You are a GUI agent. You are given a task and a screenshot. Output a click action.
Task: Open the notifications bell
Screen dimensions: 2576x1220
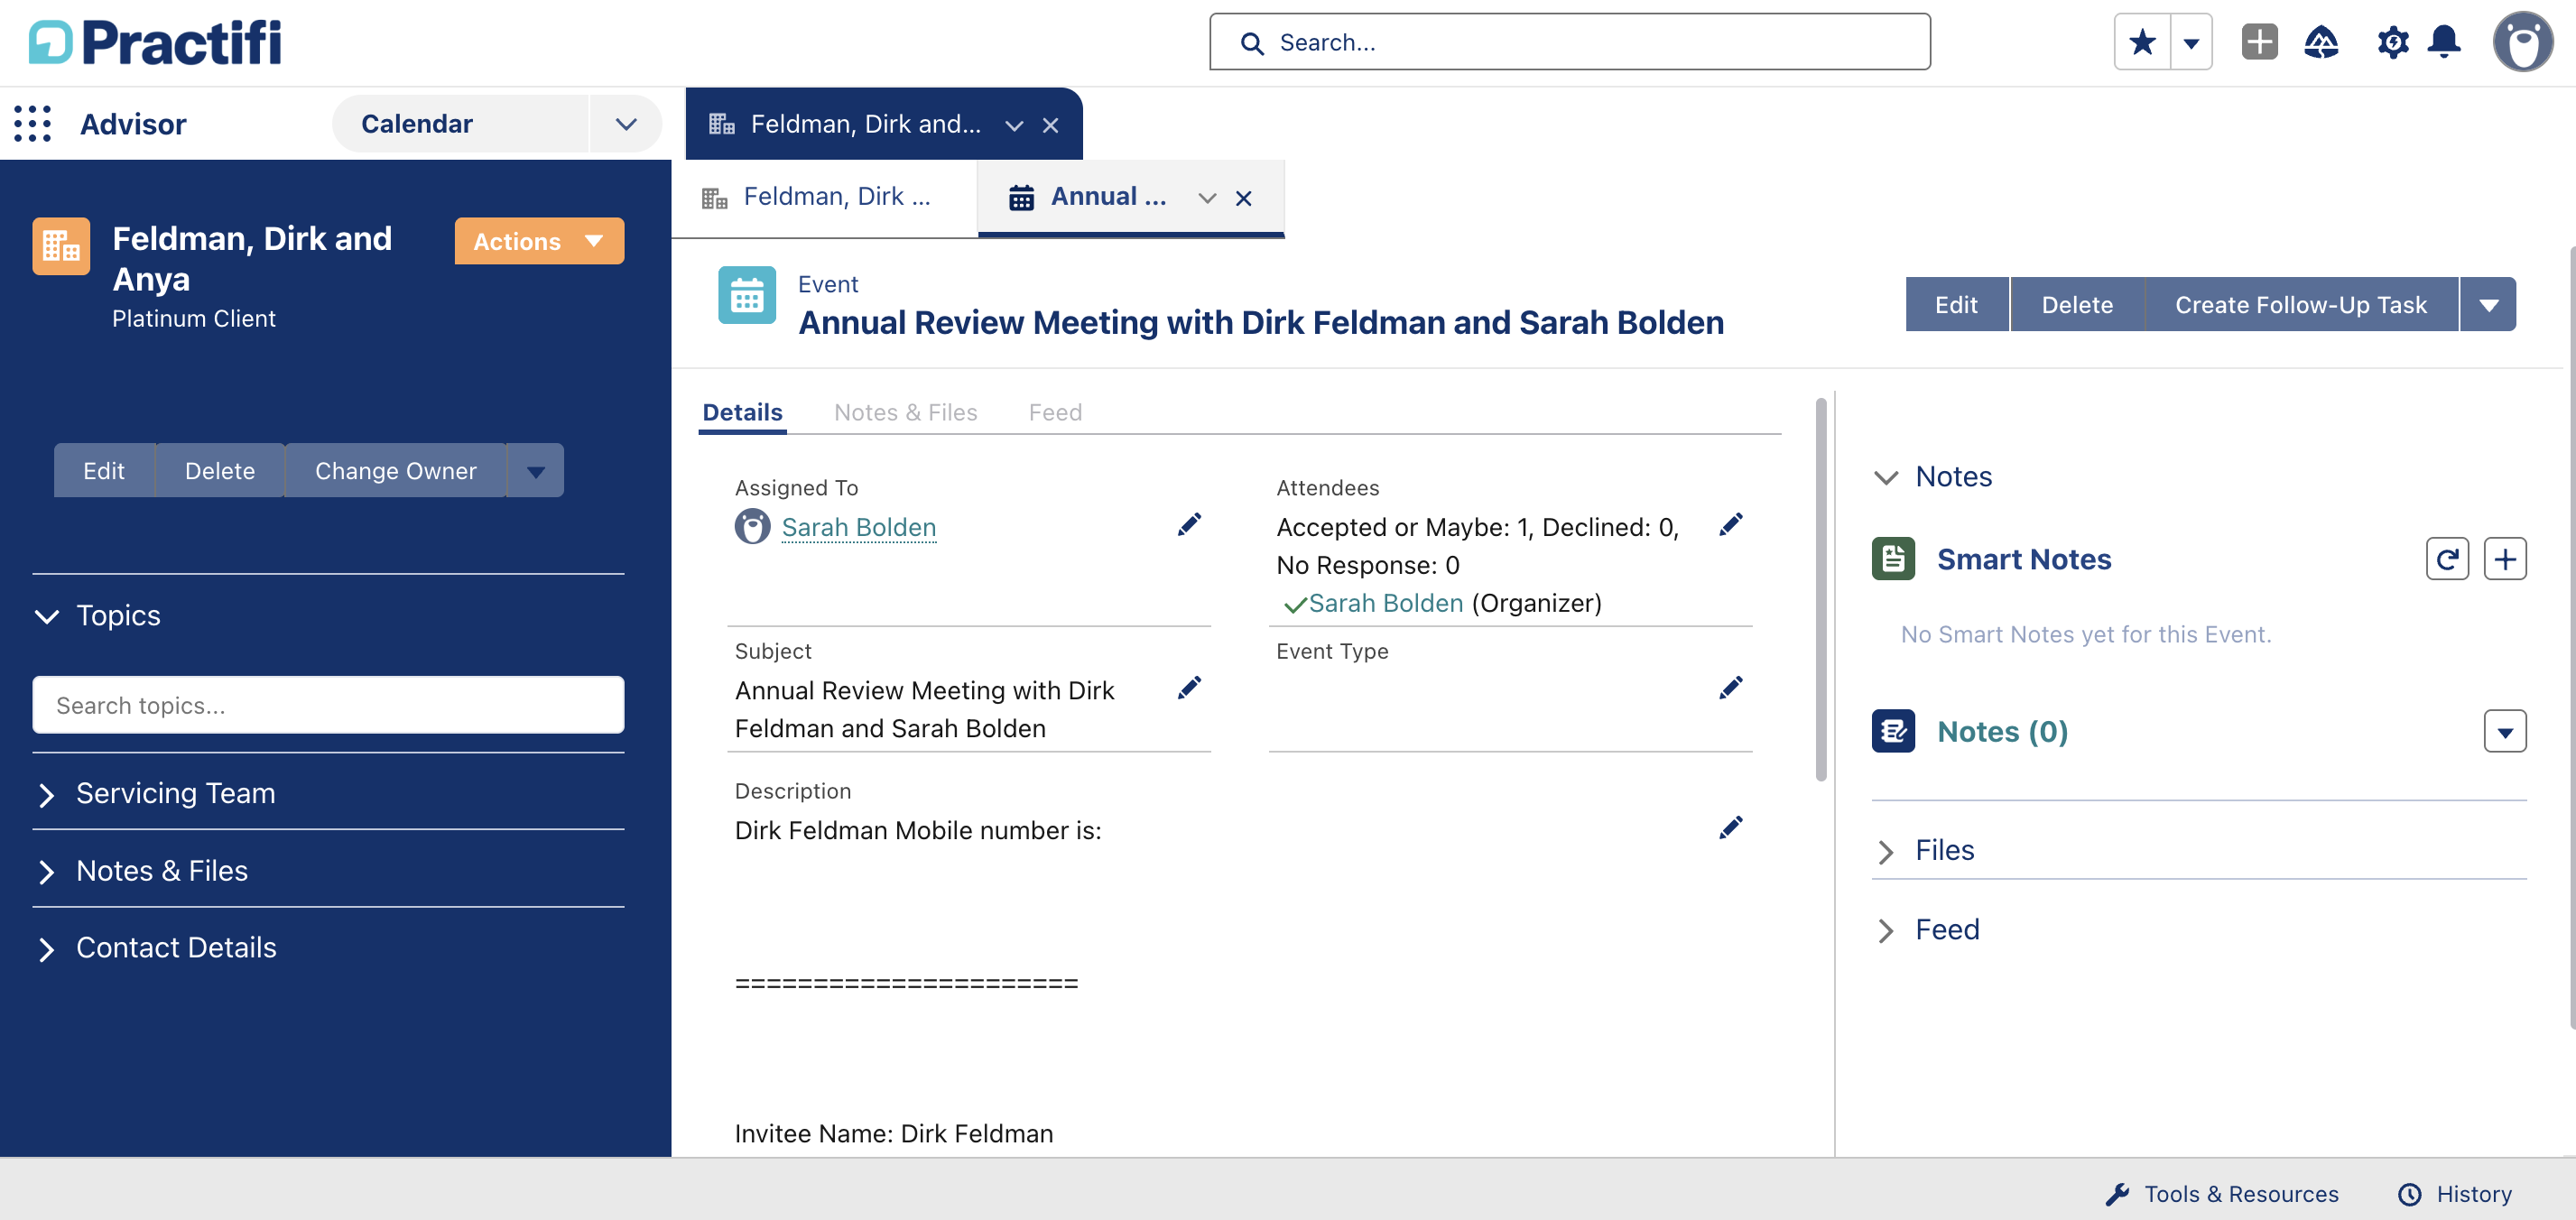[2445, 42]
